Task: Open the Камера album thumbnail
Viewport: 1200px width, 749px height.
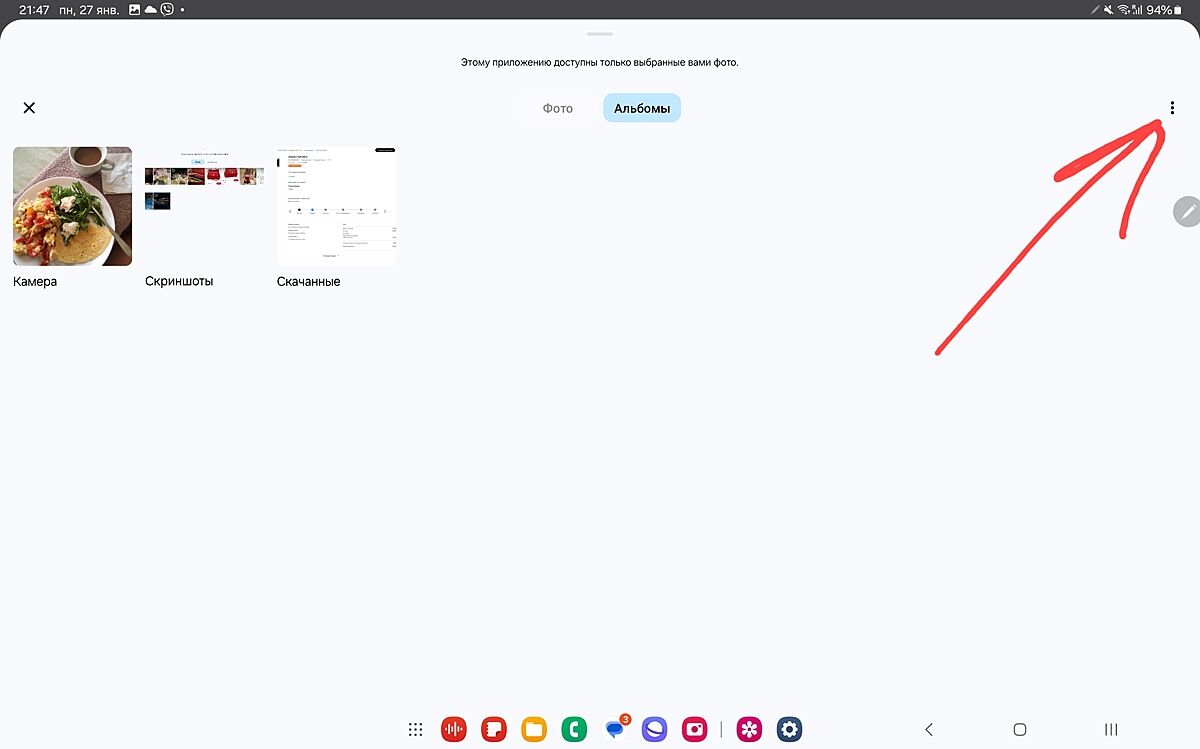Action: (x=72, y=206)
